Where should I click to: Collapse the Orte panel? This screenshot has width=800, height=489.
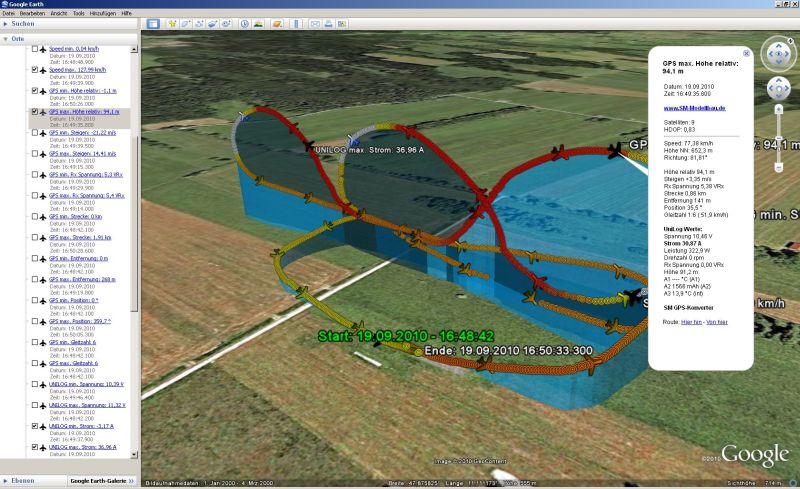[6, 37]
